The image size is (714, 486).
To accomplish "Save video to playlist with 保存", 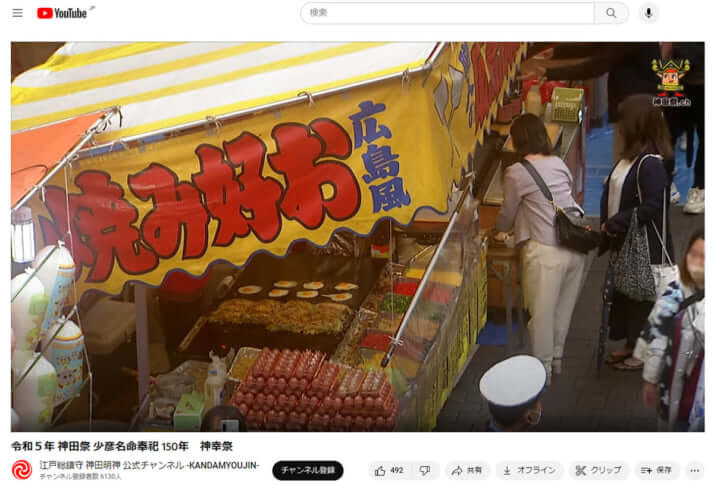I will pyautogui.click(x=656, y=470).
